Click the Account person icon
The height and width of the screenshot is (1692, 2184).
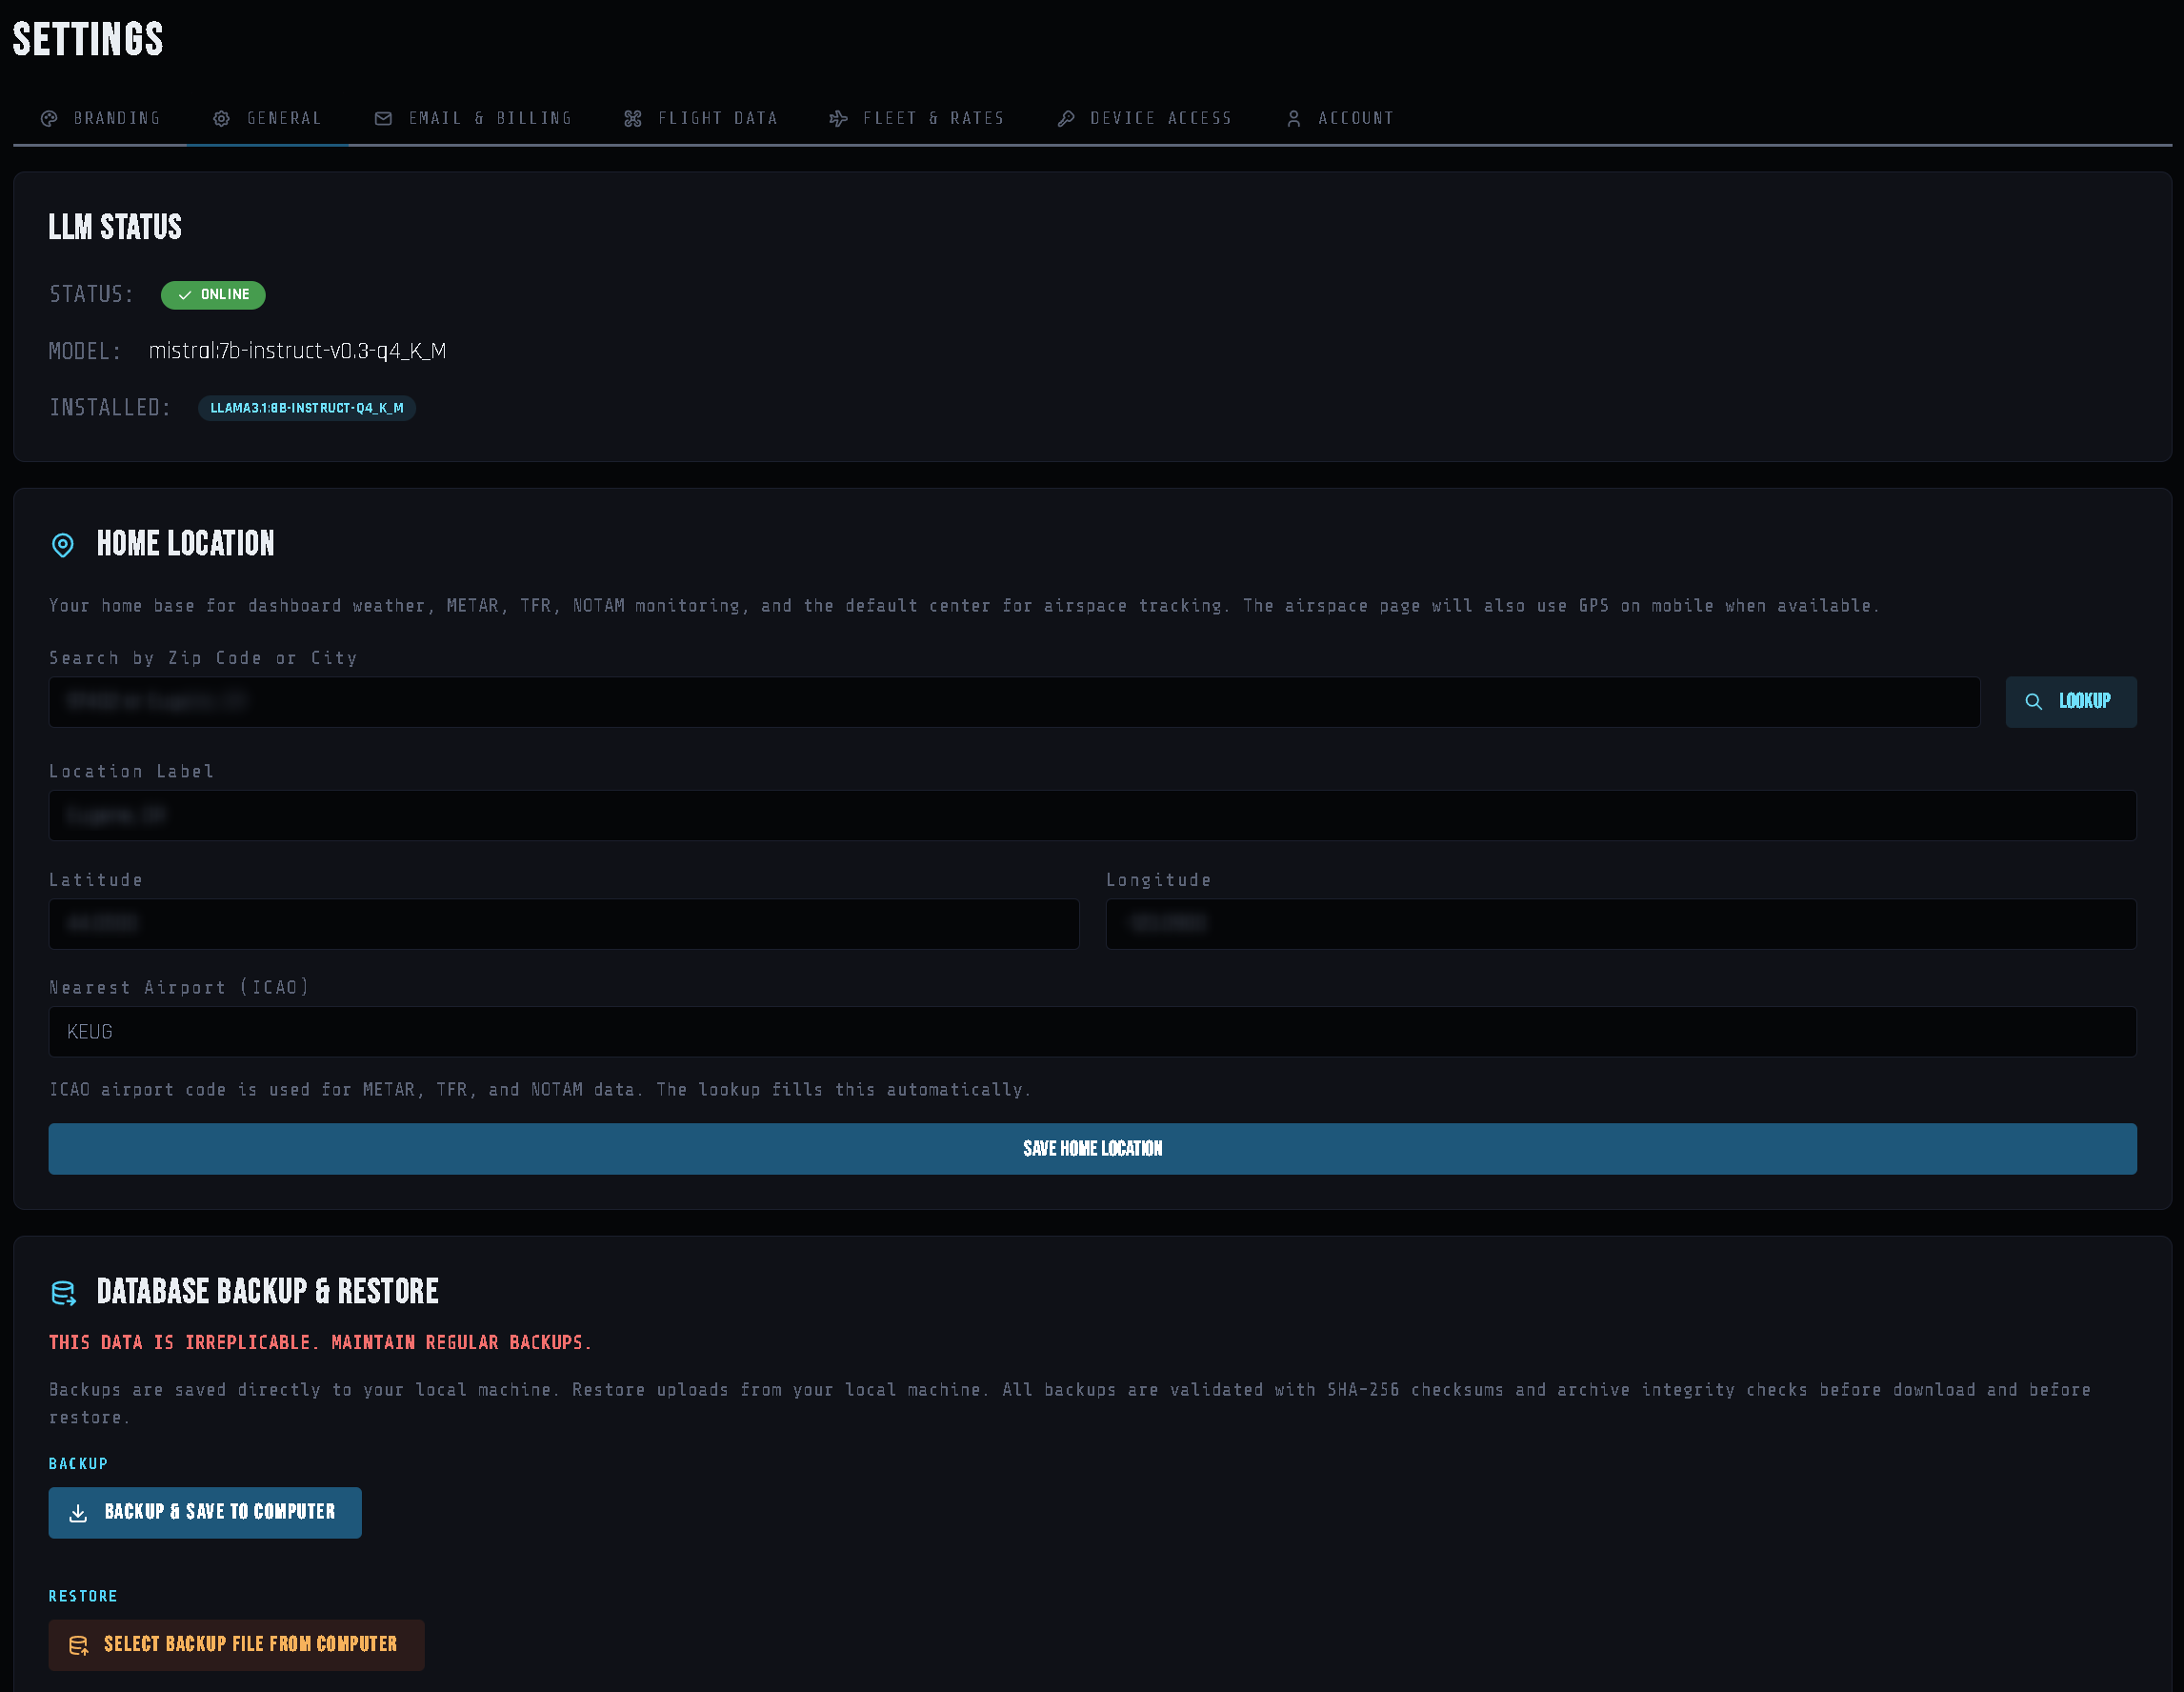coord(1294,119)
